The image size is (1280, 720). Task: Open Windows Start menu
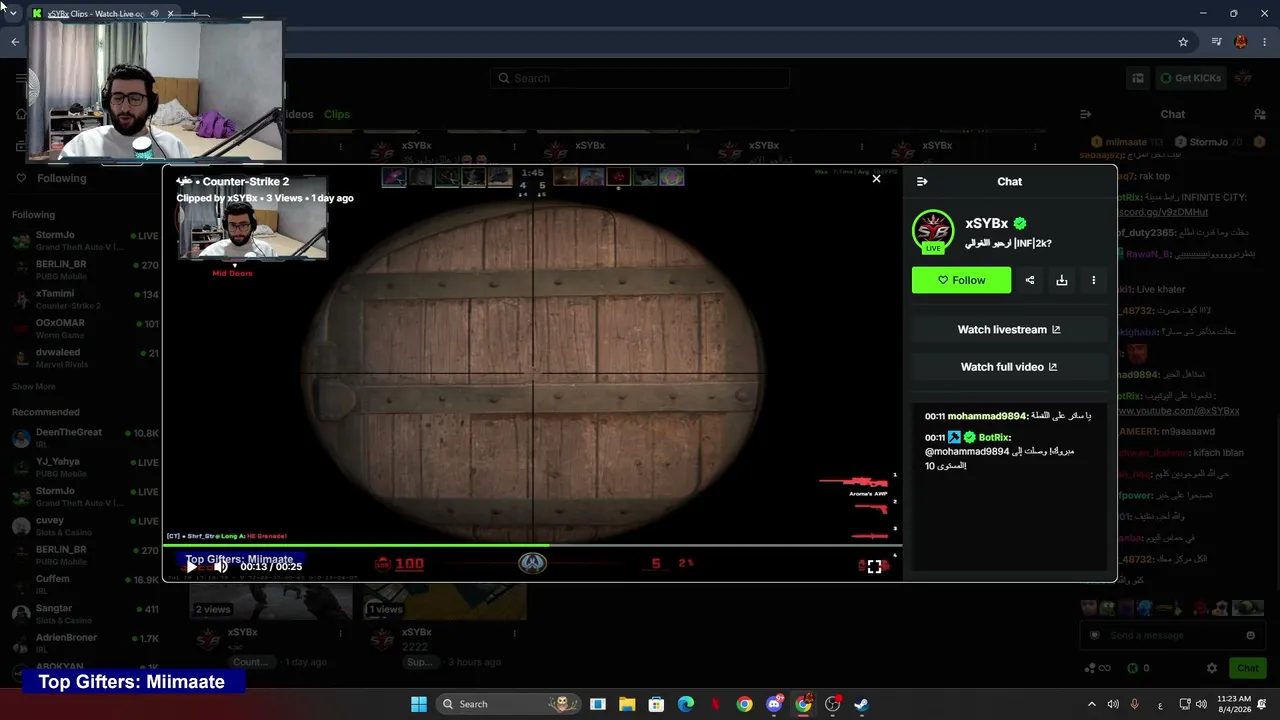[x=419, y=704]
